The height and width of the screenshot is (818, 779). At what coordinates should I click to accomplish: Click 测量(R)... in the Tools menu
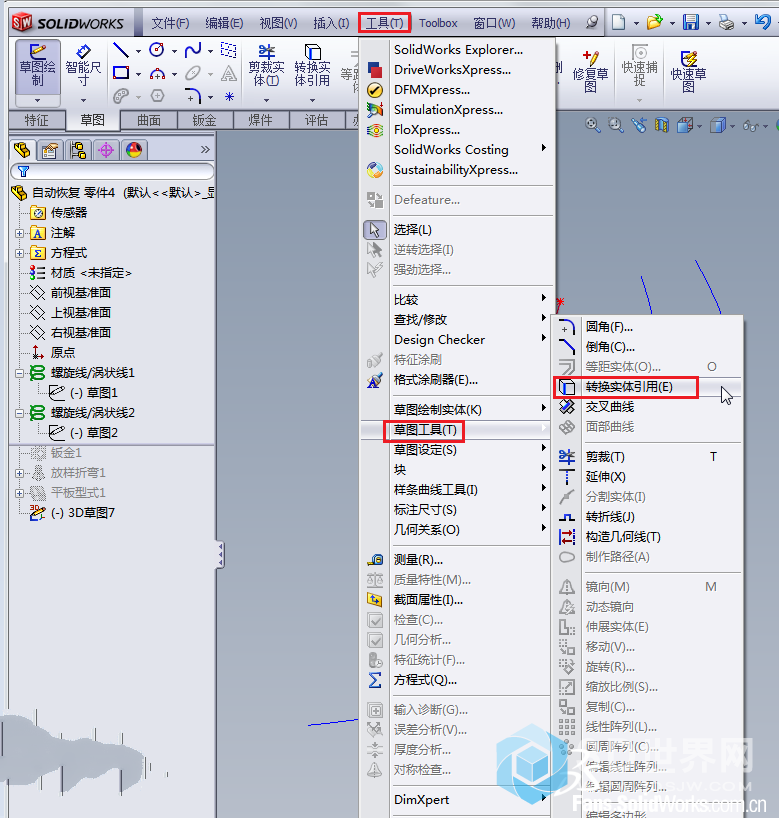tap(418, 560)
